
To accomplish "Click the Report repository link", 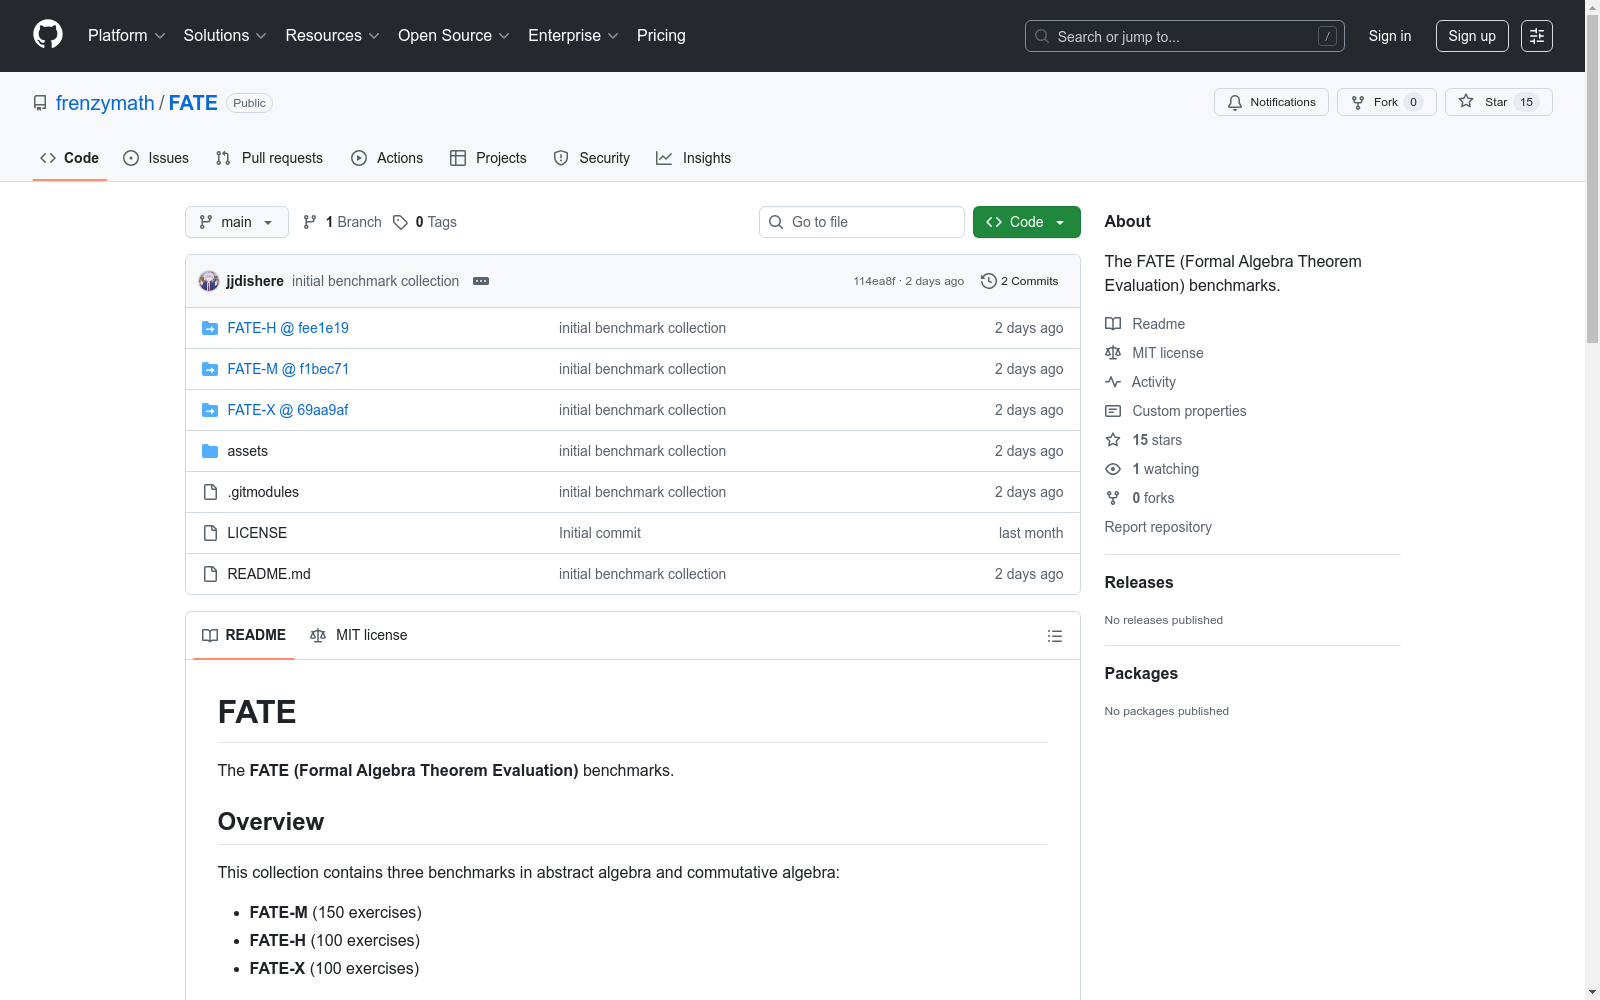I will [x=1158, y=527].
